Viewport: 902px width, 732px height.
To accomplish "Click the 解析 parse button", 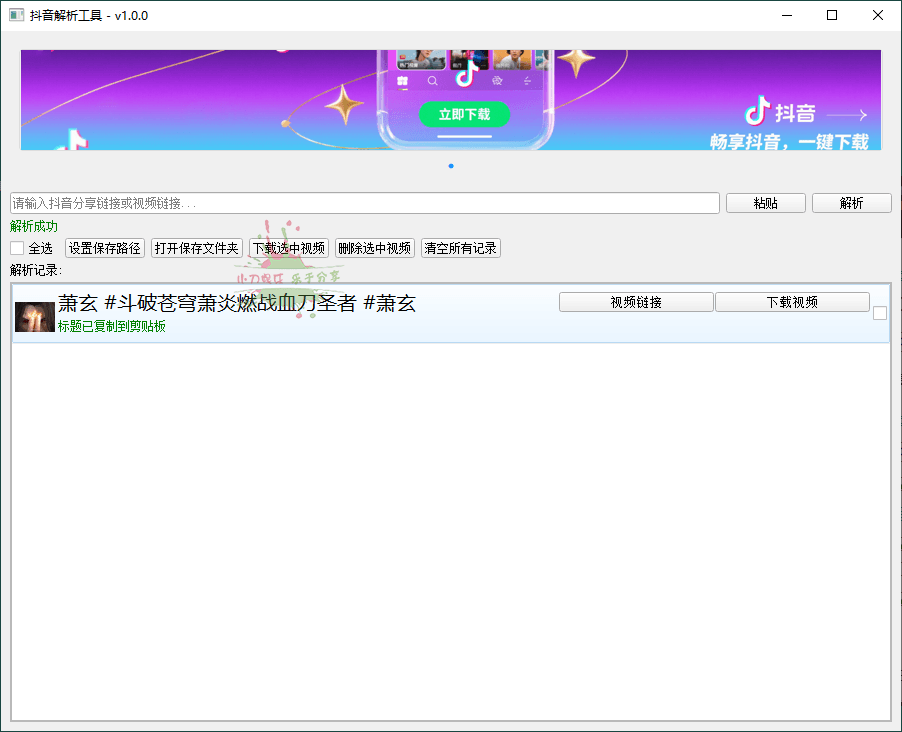I will (851, 203).
